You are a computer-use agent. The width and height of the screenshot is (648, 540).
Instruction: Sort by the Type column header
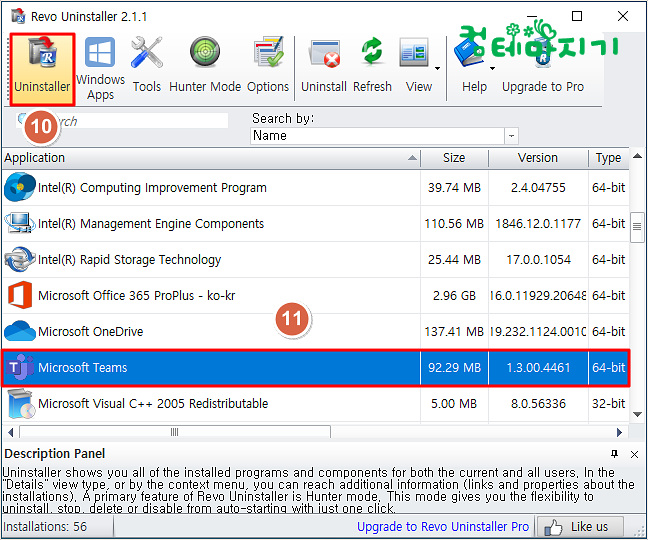tap(608, 158)
